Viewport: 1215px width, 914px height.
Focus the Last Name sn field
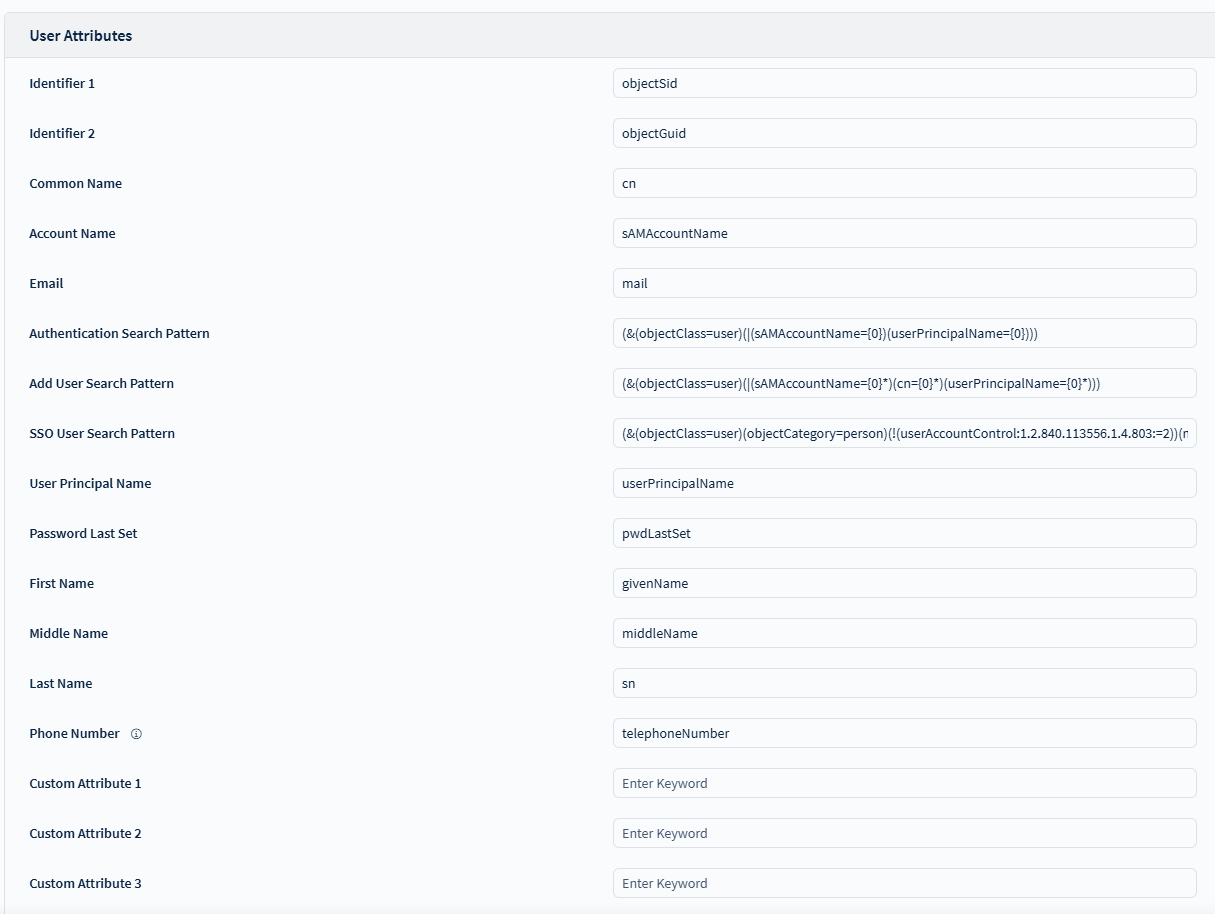click(904, 683)
